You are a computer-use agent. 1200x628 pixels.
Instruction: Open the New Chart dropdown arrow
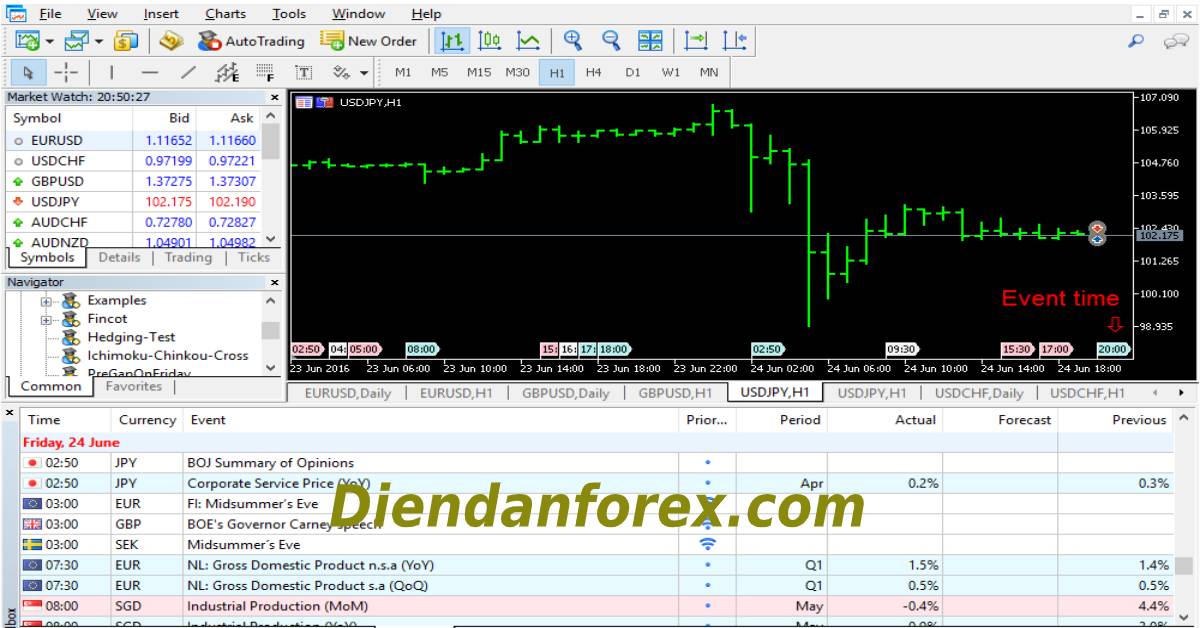tap(50, 41)
